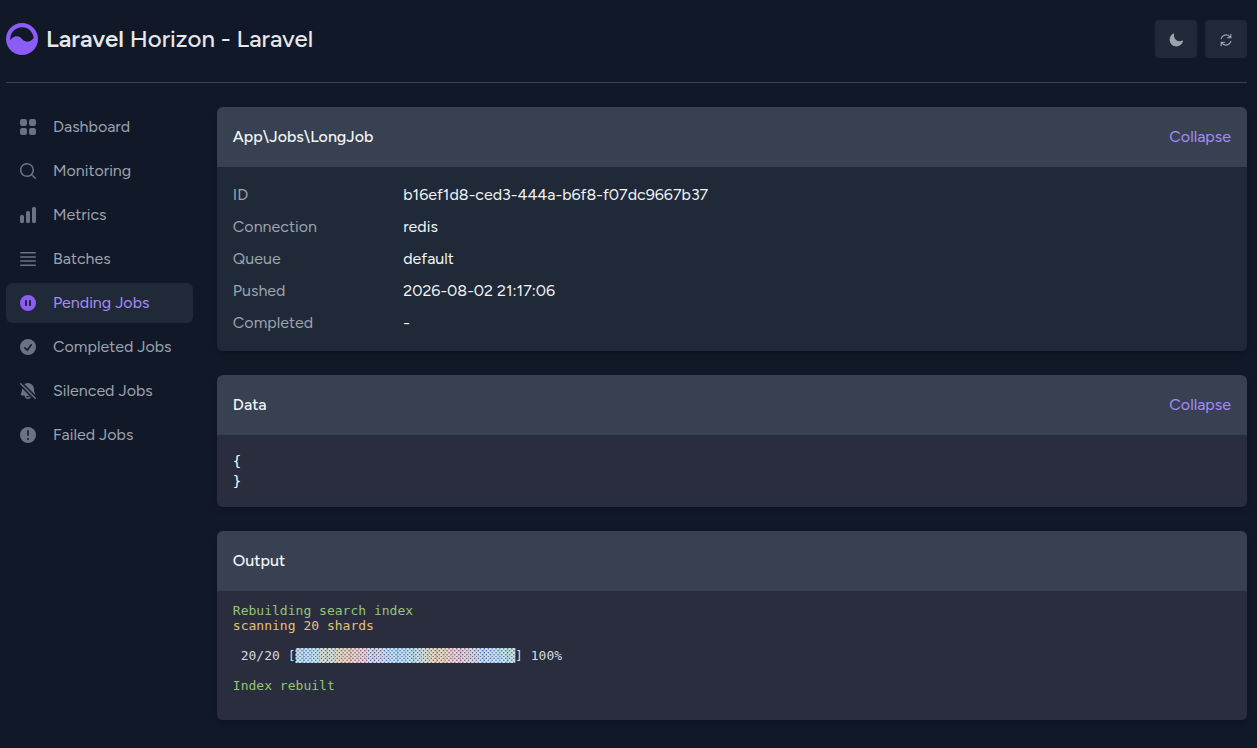
Task: Open the Metrics page
Action: 99,215
